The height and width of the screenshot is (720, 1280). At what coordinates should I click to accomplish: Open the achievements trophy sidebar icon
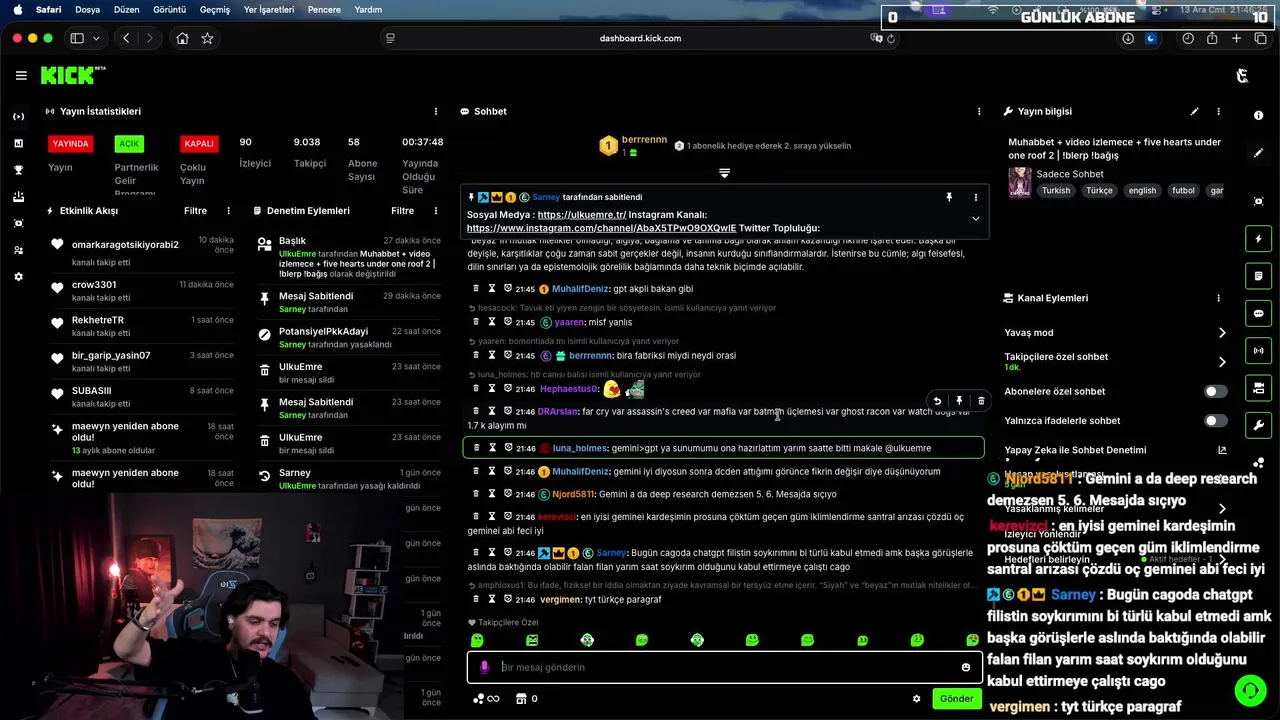(18, 170)
